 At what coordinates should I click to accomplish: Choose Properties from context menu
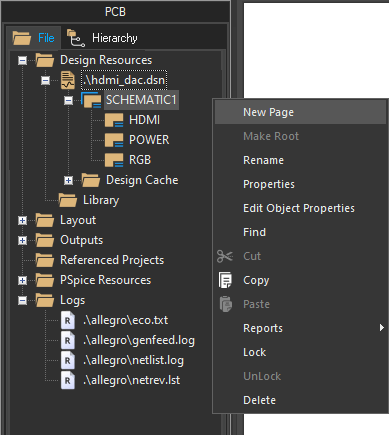300,184
